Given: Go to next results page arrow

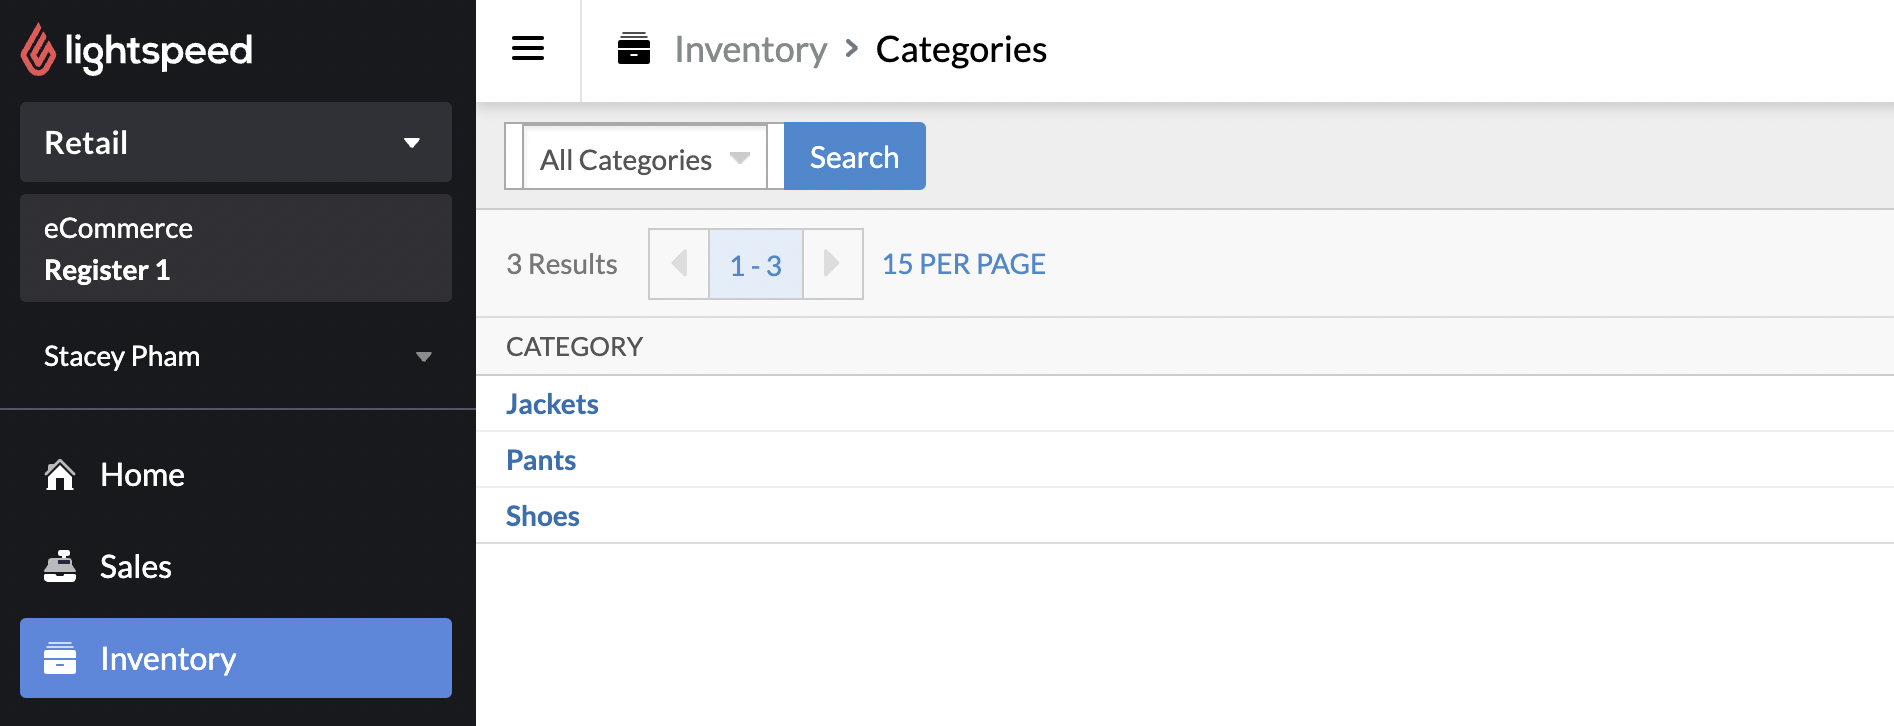Looking at the screenshot, I should point(832,264).
